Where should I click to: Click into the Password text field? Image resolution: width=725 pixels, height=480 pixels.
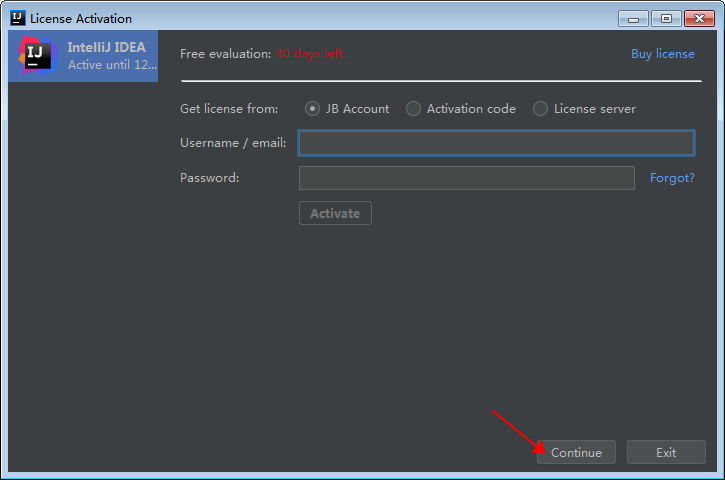click(466, 178)
